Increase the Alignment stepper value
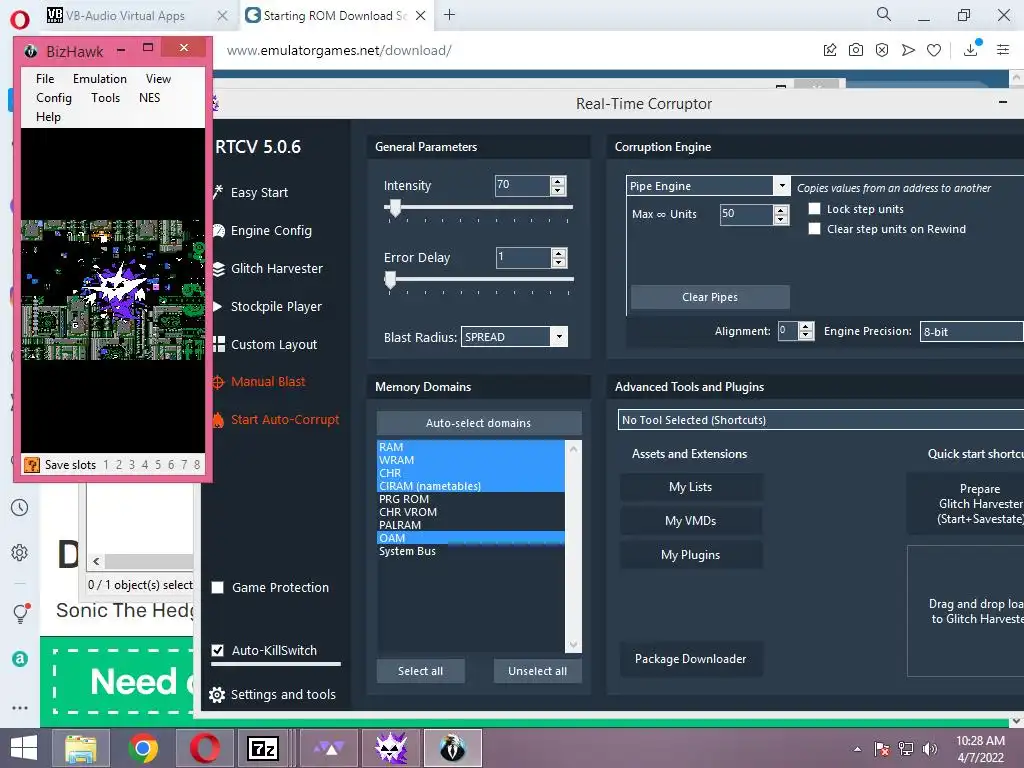Image resolution: width=1024 pixels, height=768 pixels. (807, 327)
